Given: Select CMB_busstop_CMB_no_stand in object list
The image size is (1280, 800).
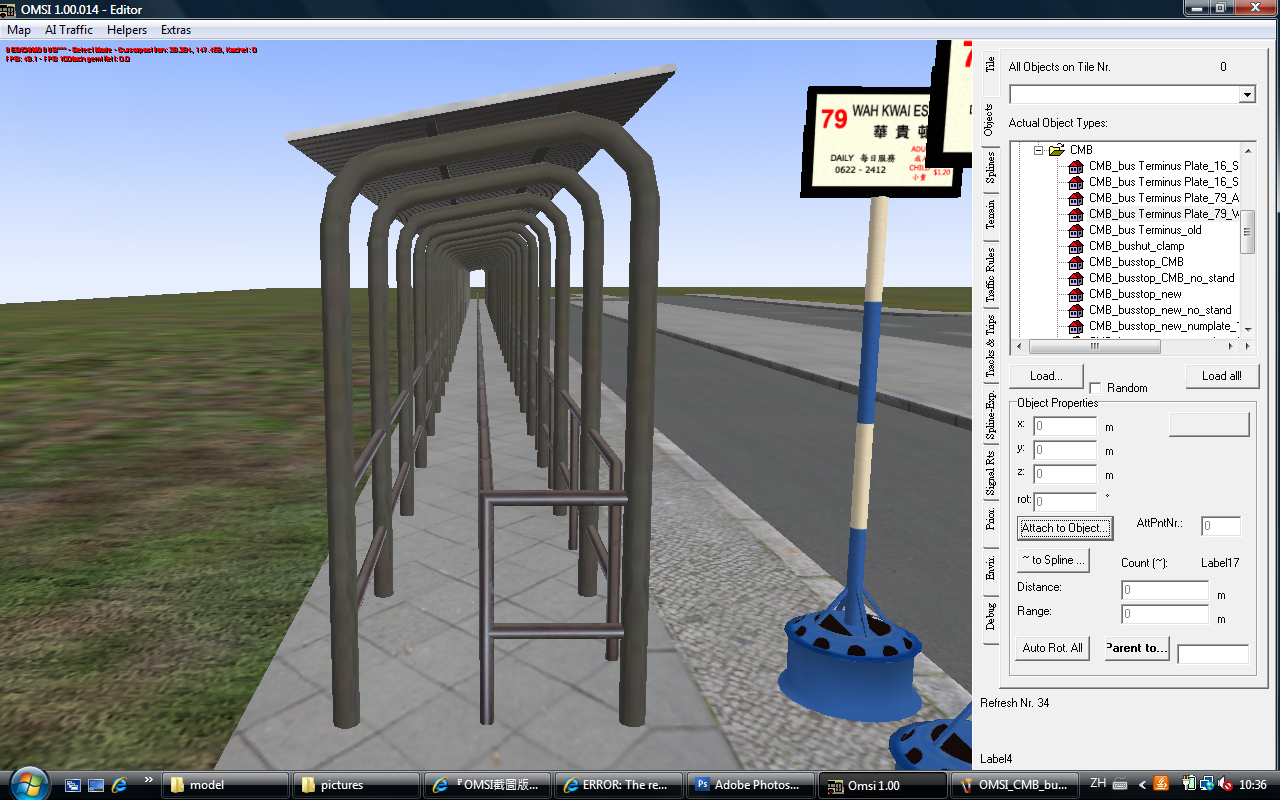Looking at the screenshot, I should pos(1161,278).
